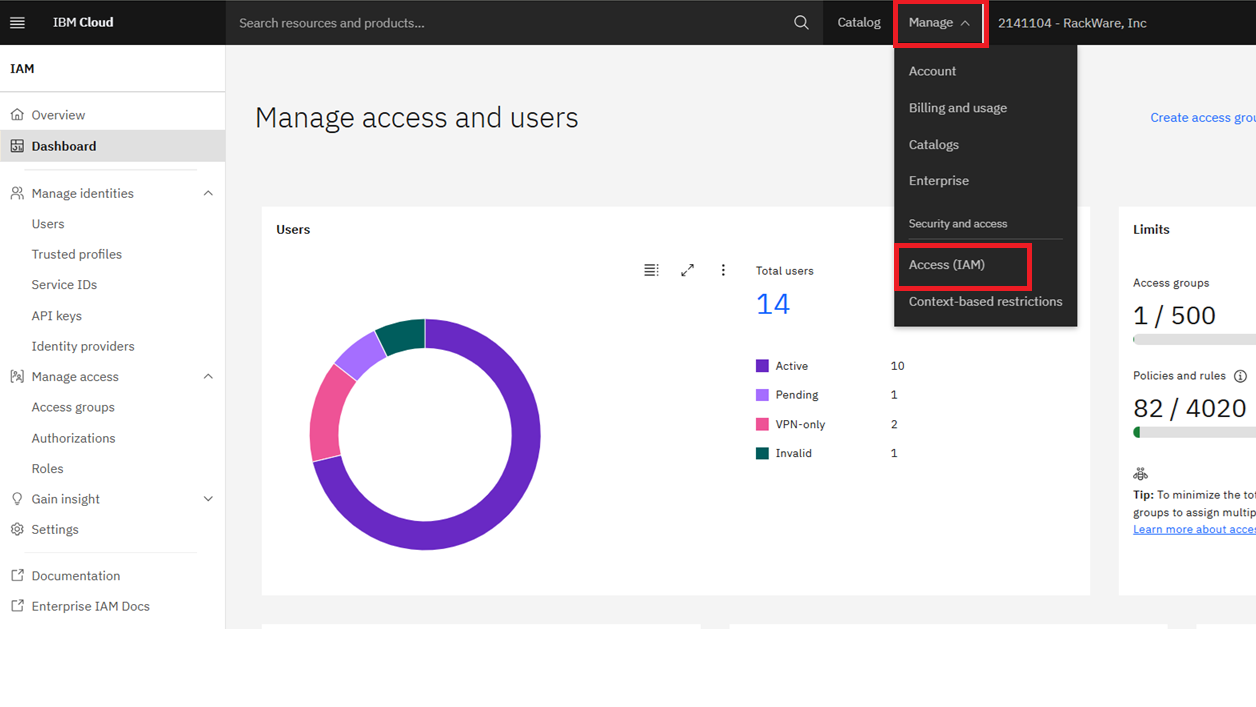Screen dimensions: 1256x707
Task: Open Authorizations in sidebar
Action: (73, 438)
